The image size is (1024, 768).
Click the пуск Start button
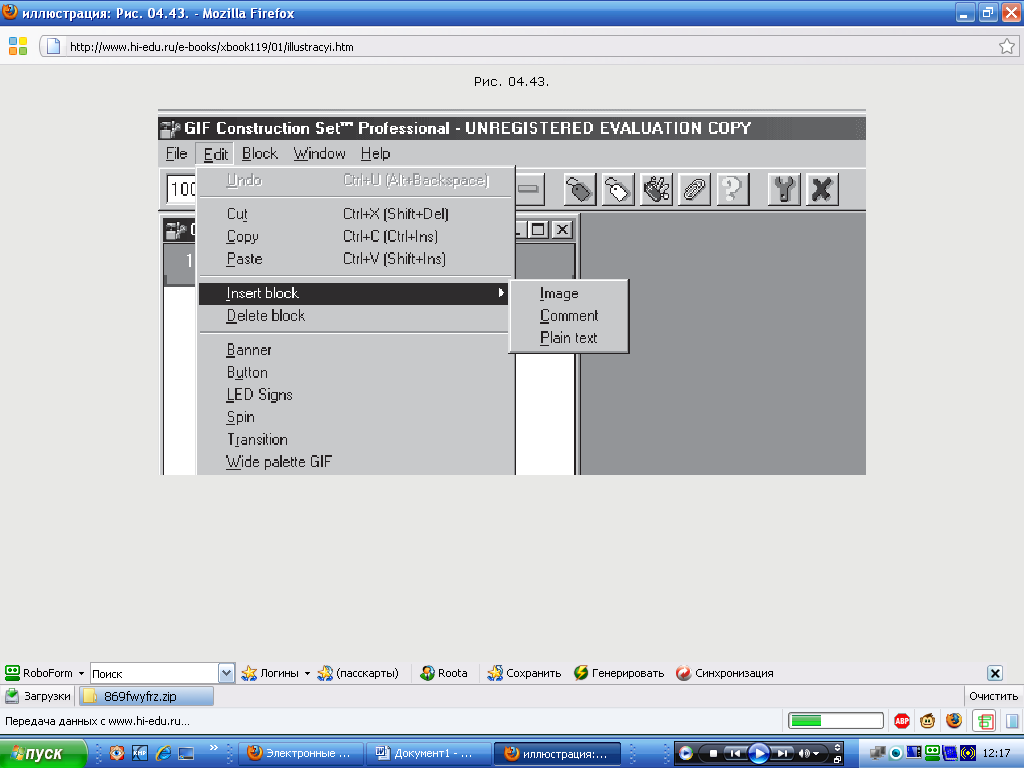[43, 754]
